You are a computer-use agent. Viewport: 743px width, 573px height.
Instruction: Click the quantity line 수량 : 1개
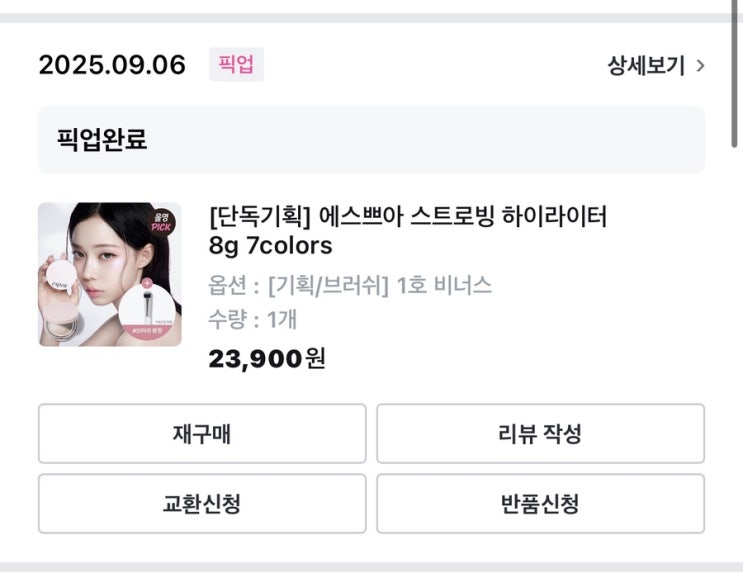[x=253, y=319]
